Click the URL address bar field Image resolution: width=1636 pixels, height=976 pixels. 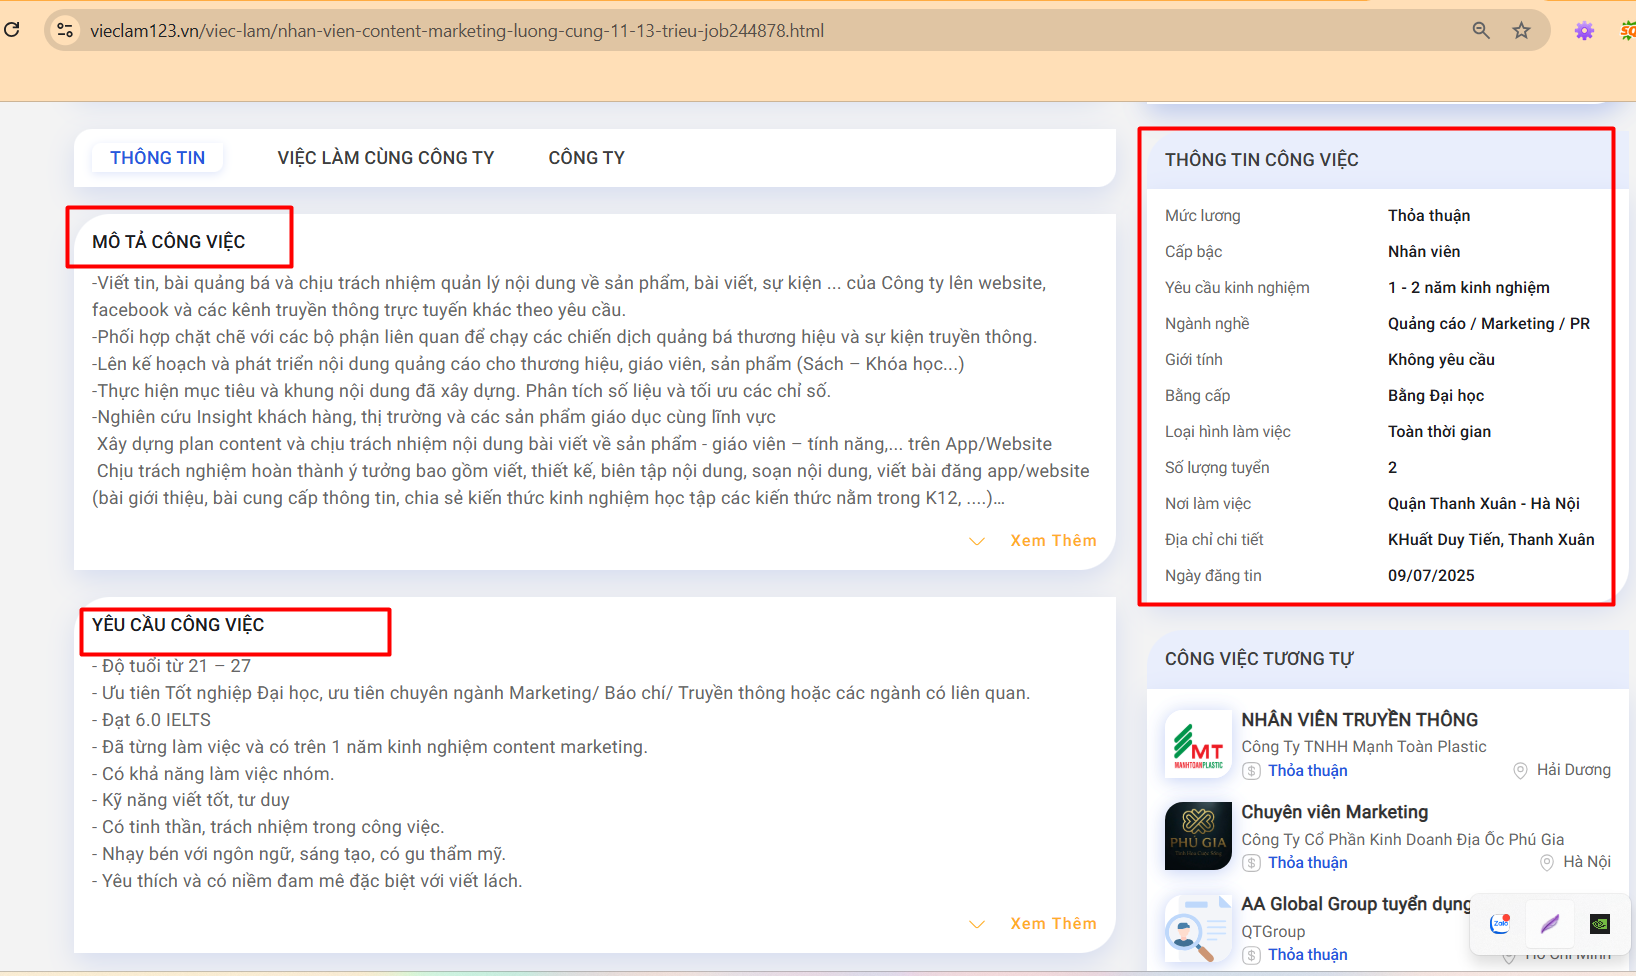tap(700, 30)
